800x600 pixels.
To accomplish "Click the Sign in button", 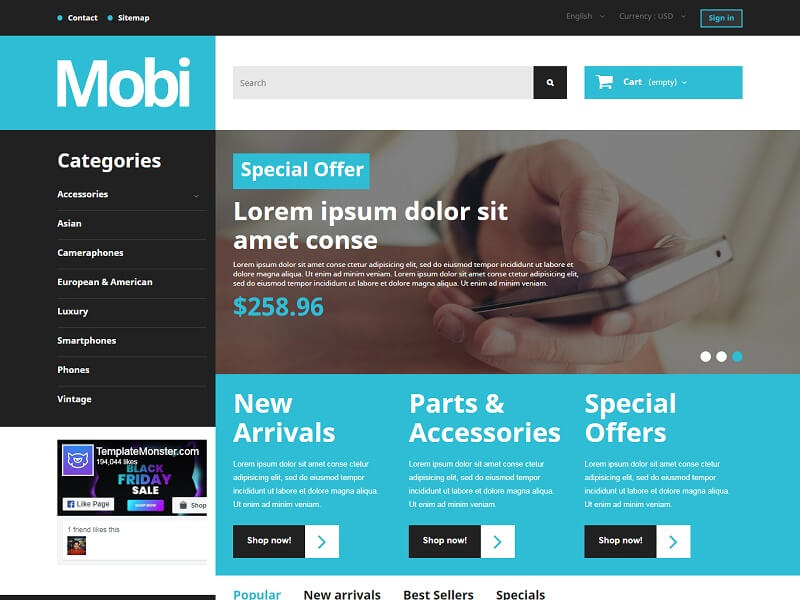I will 721,18.
